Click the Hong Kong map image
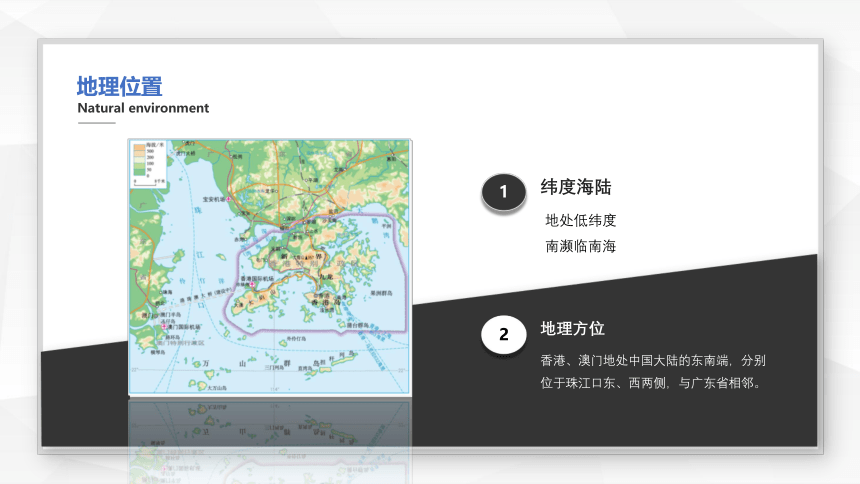 [x=270, y=267]
